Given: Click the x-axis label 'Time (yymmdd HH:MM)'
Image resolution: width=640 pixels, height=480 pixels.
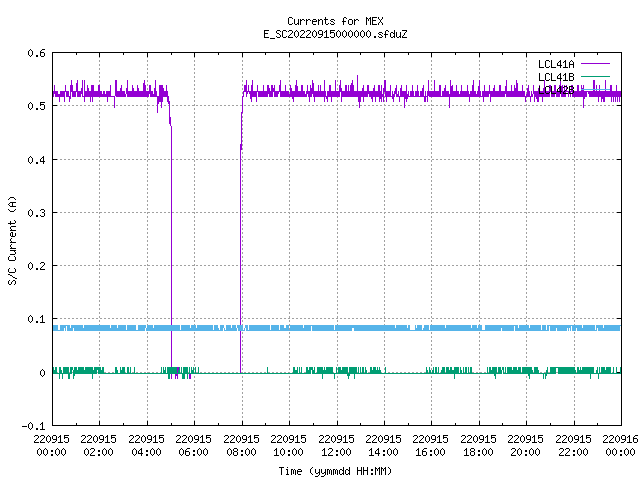Looking at the screenshot, I should click(335, 471).
